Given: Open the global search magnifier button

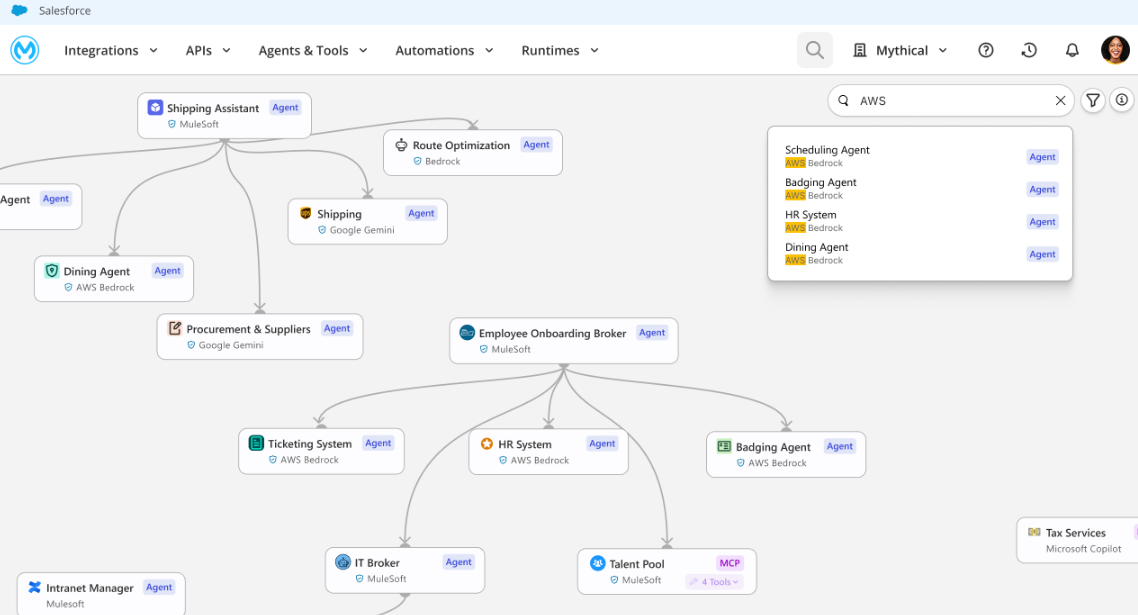Looking at the screenshot, I should pos(814,50).
